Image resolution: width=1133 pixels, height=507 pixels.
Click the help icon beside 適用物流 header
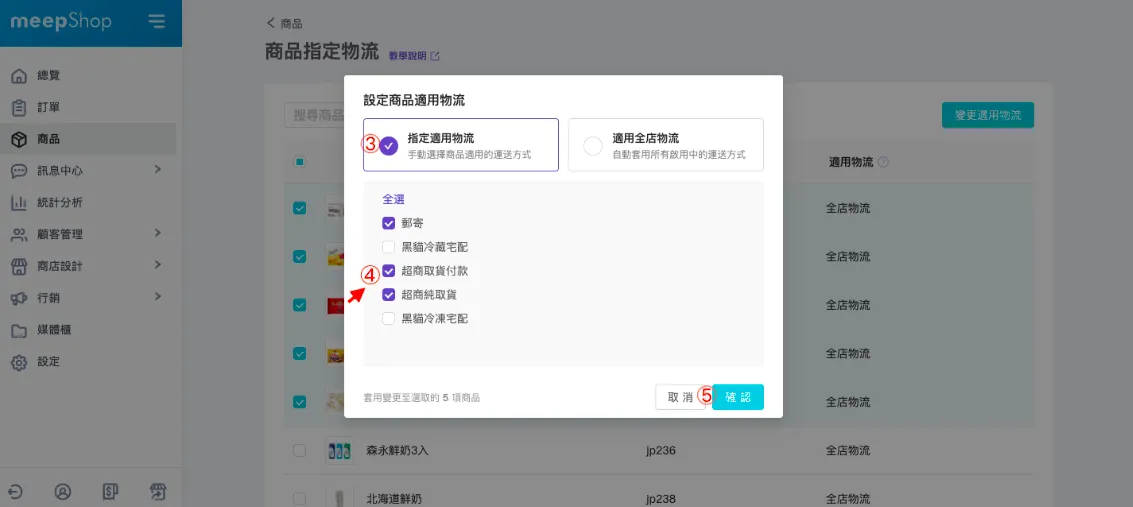[882, 162]
